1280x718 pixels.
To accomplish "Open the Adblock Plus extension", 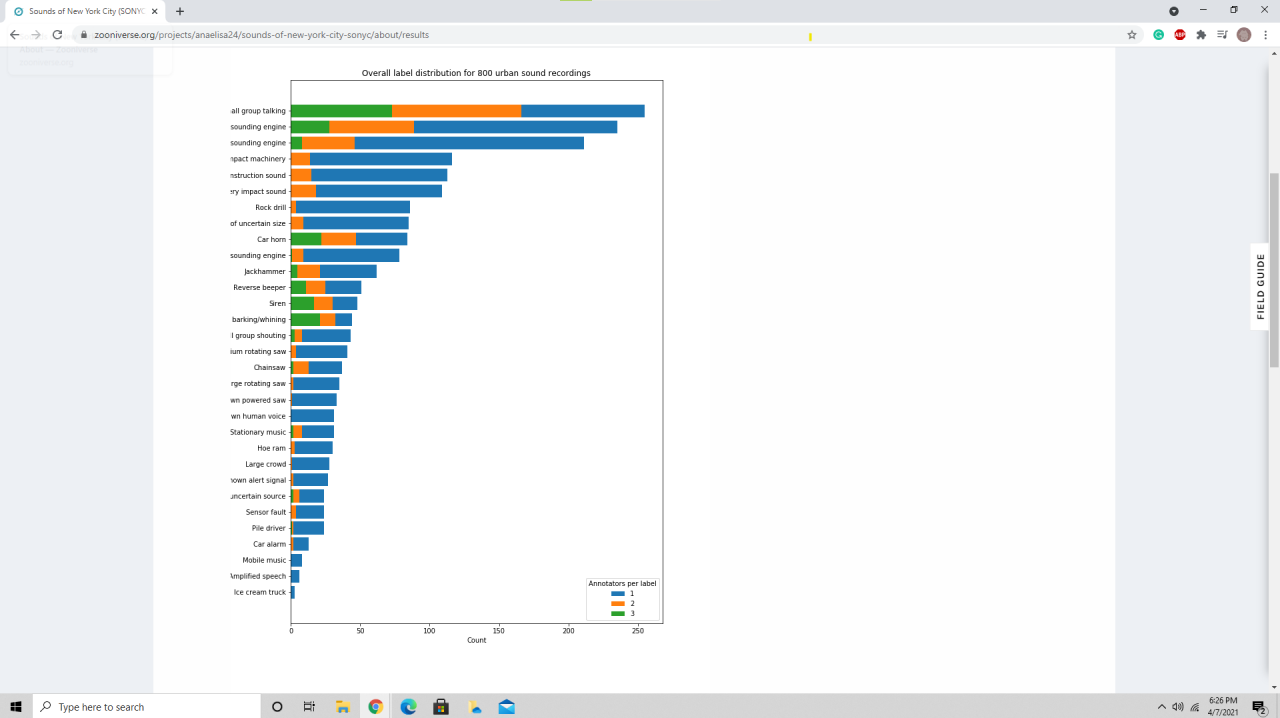I will click(1180, 34).
